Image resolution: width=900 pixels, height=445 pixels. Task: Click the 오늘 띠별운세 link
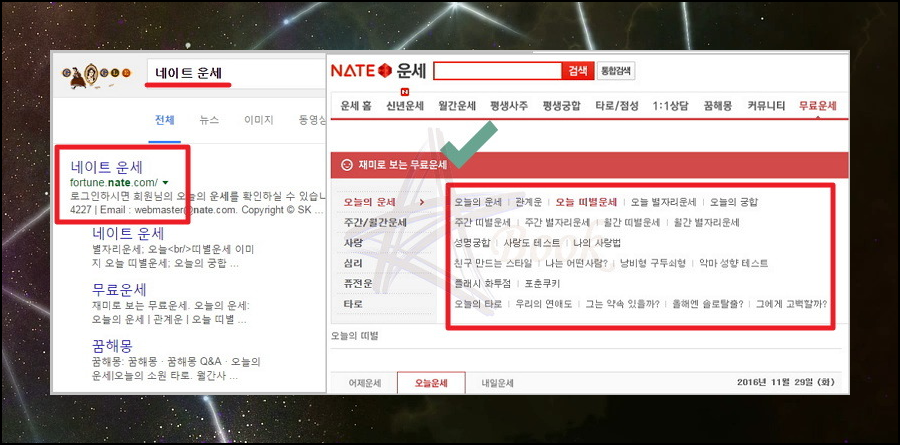pyautogui.click(x=586, y=202)
